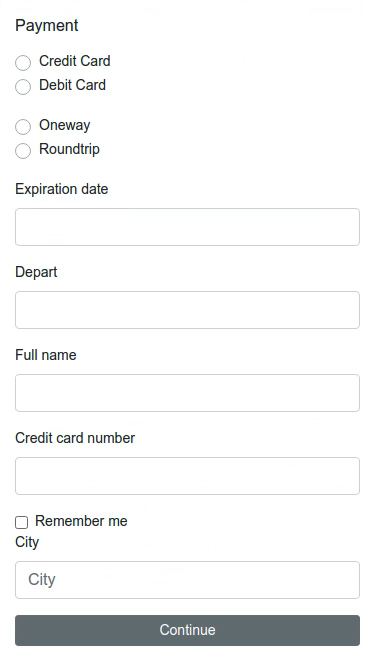
Task: Focus the Expiration date input field
Action: click(x=188, y=227)
